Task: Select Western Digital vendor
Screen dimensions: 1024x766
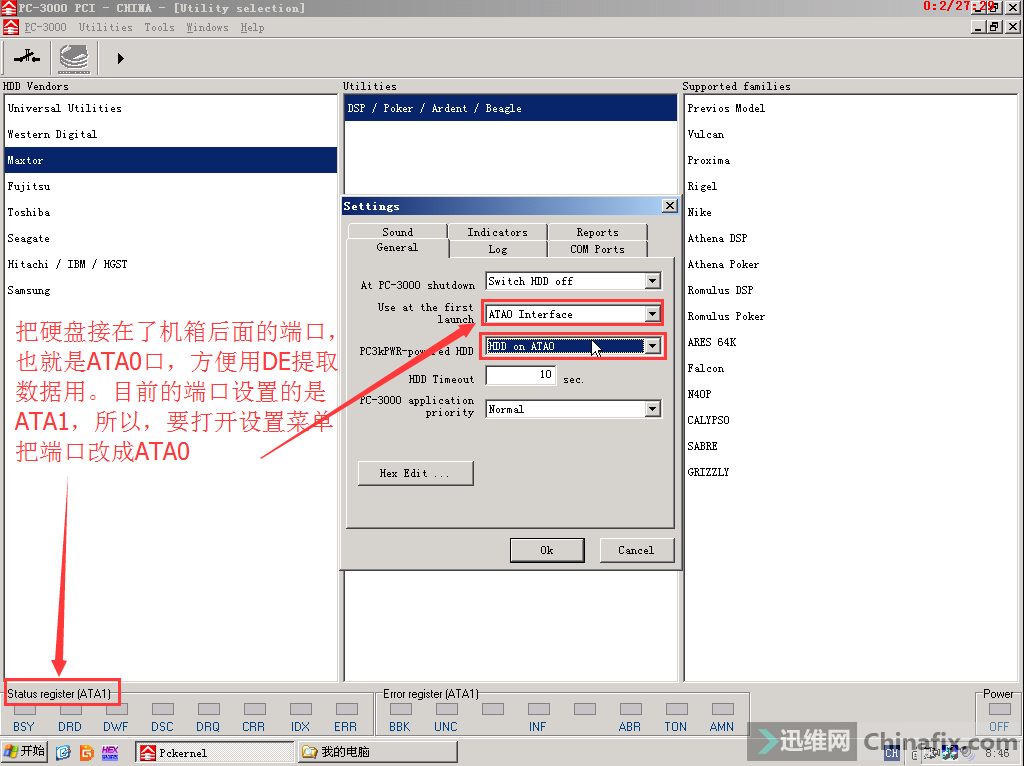Action: [x=171, y=134]
